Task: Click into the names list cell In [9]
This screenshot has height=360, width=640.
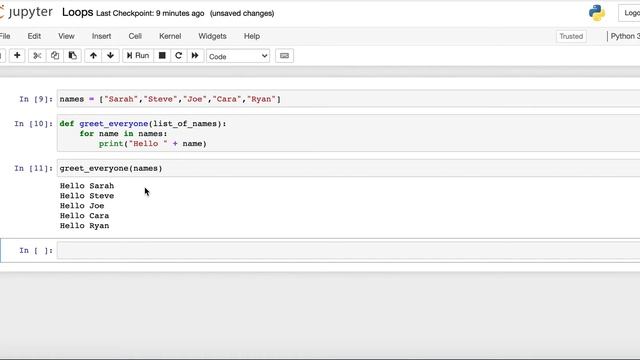Action: [x=348, y=99]
